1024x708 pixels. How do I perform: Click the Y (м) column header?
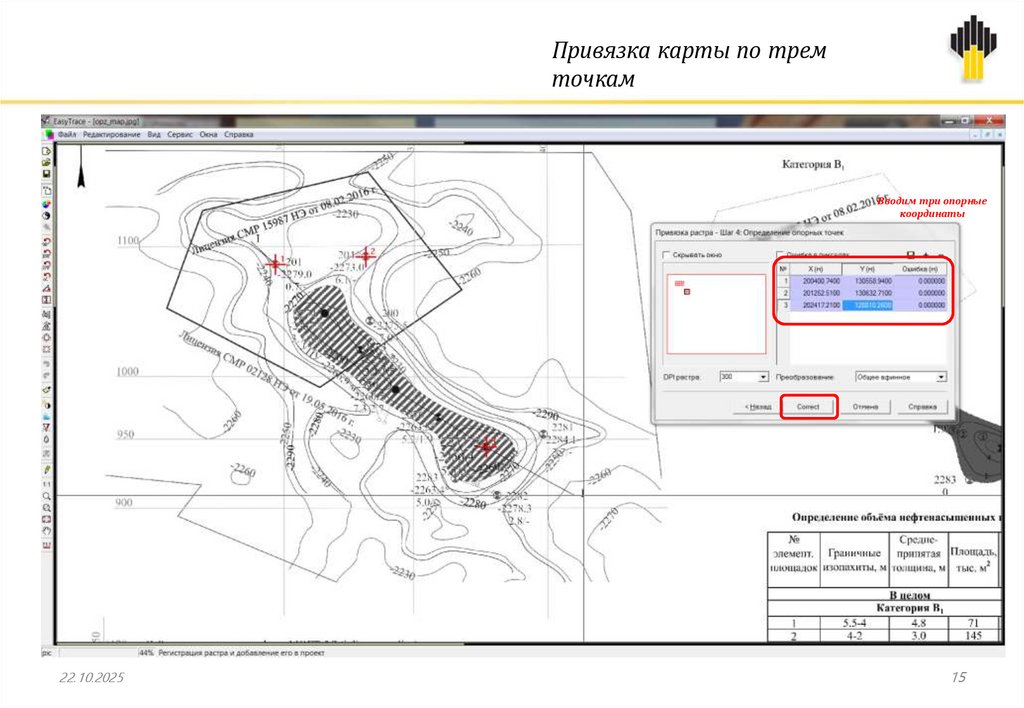click(x=868, y=269)
